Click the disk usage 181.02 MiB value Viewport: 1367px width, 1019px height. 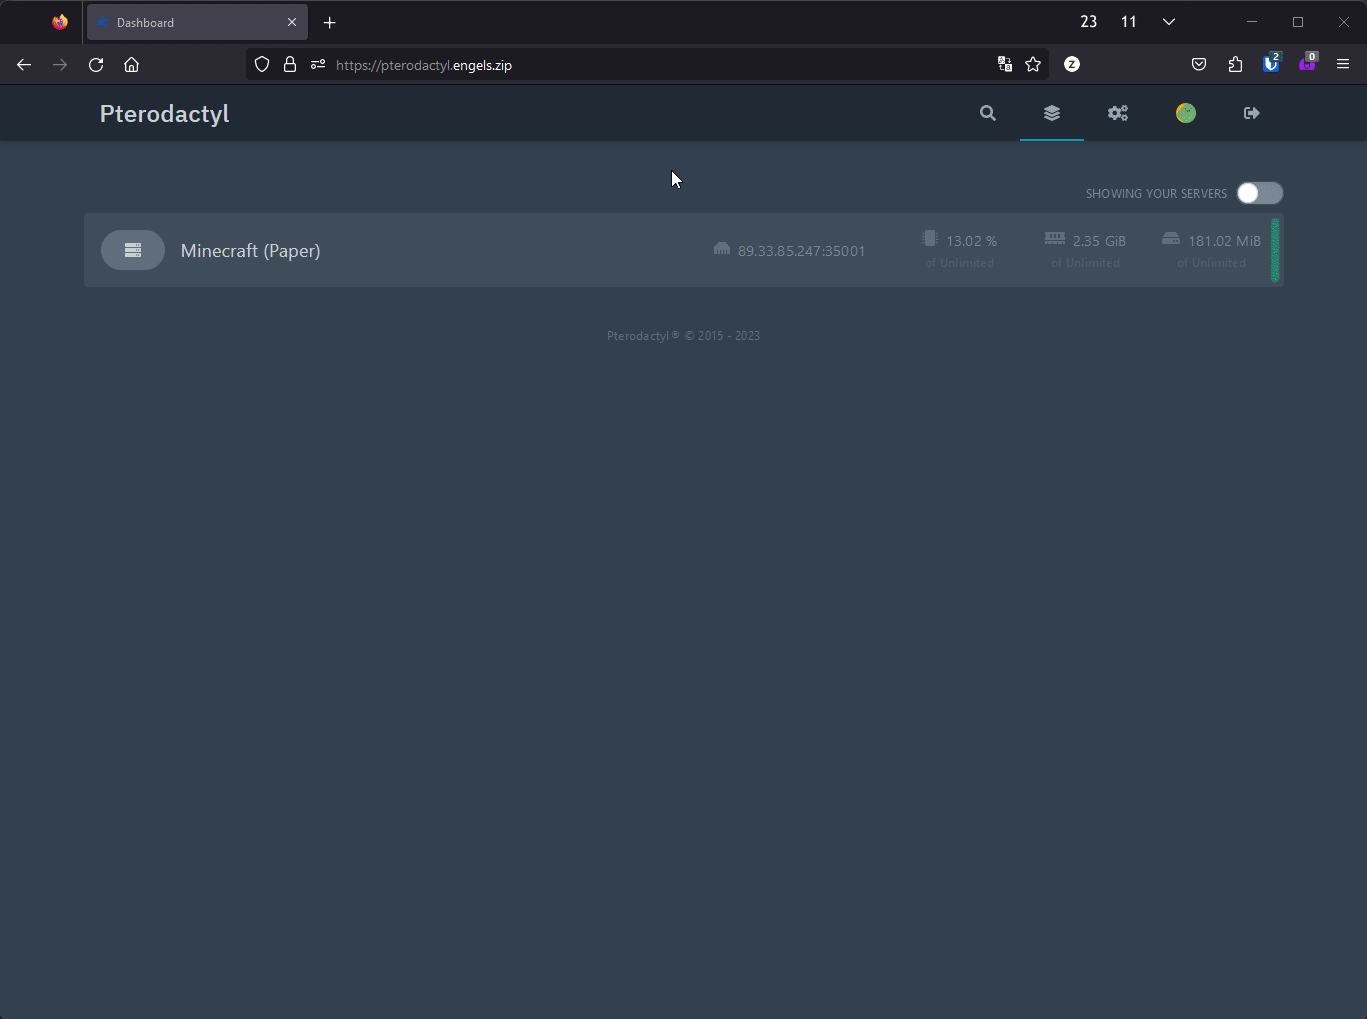[1224, 241]
